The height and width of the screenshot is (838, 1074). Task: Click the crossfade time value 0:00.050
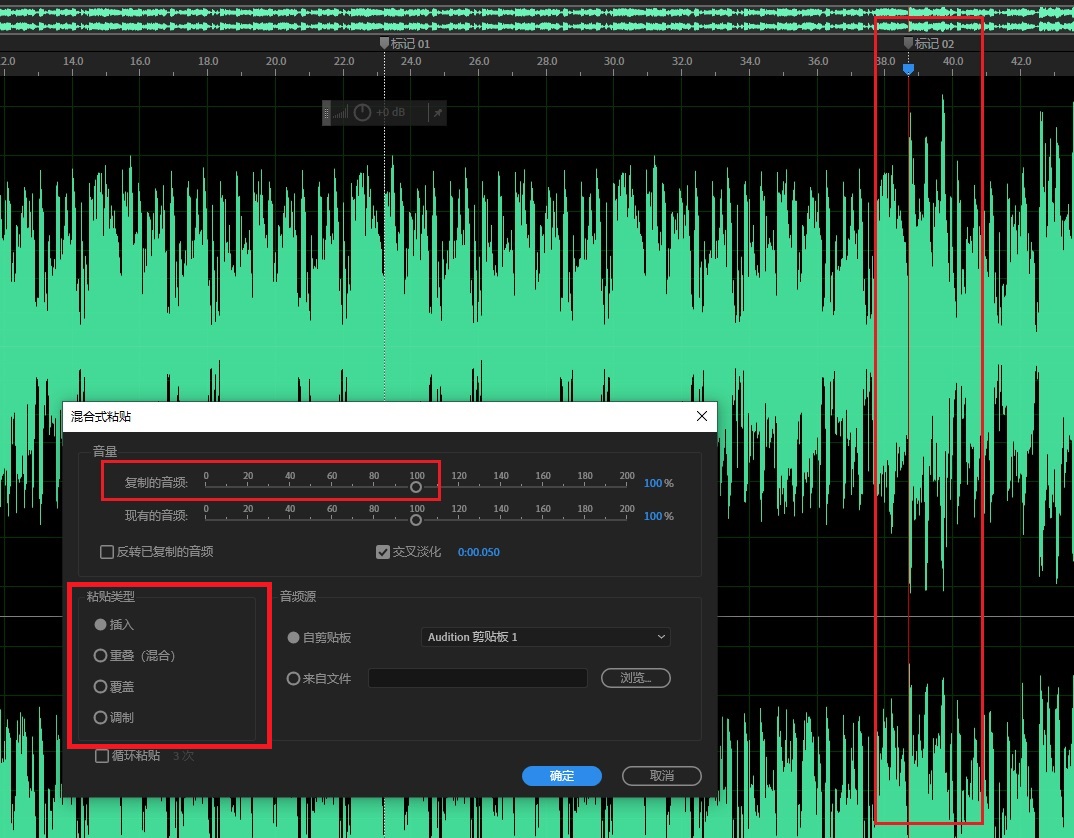pos(478,552)
